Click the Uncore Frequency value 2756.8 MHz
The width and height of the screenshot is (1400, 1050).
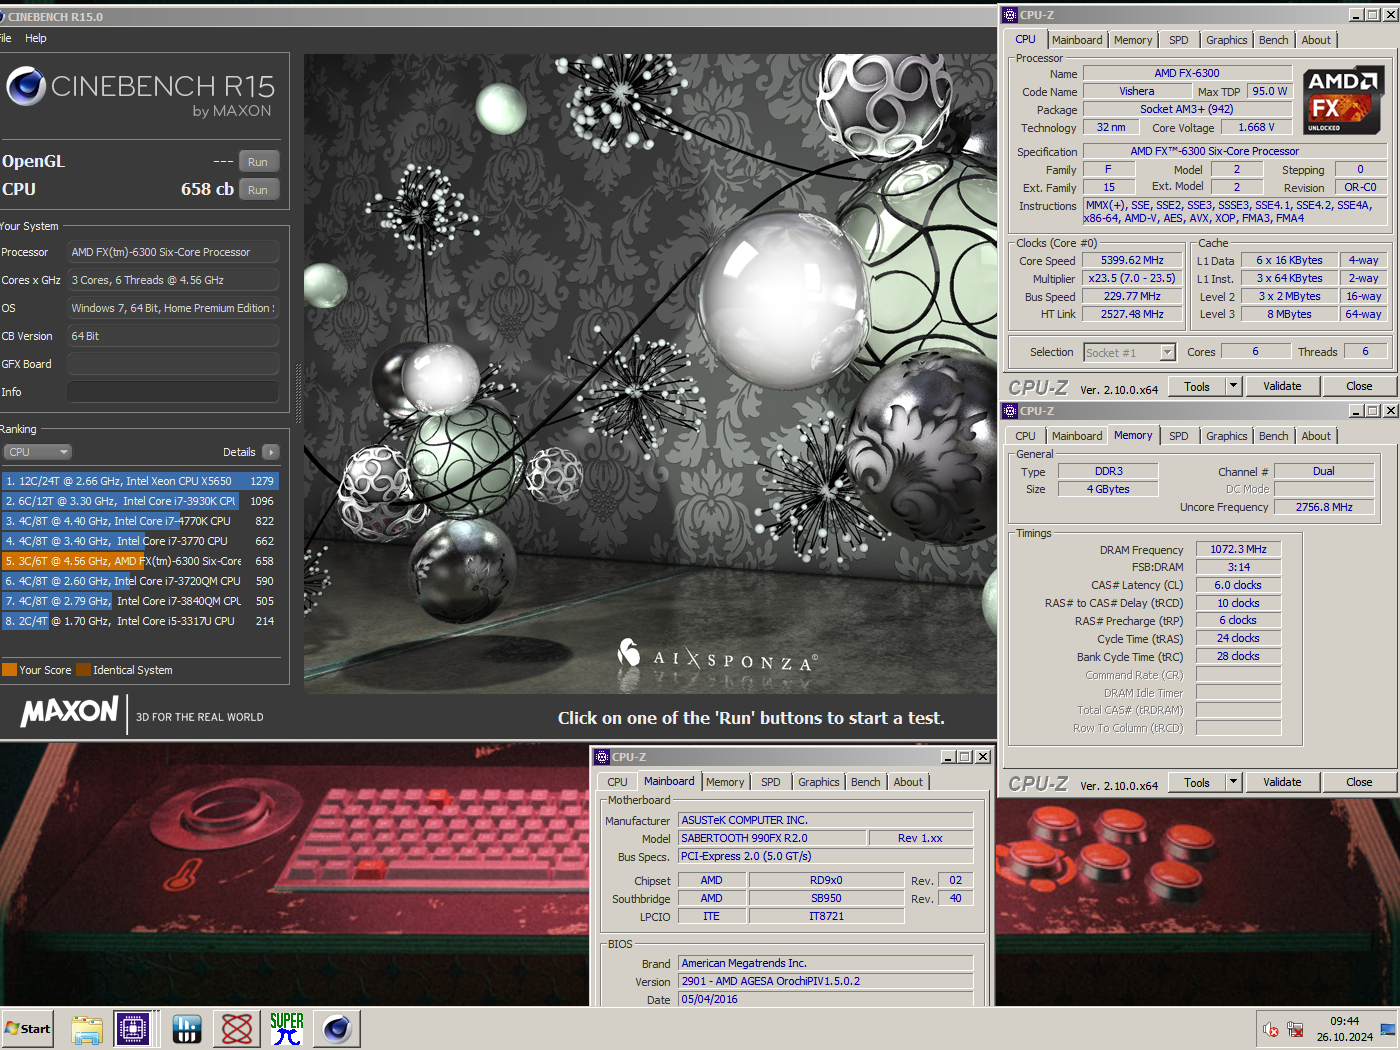click(1324, 507)
